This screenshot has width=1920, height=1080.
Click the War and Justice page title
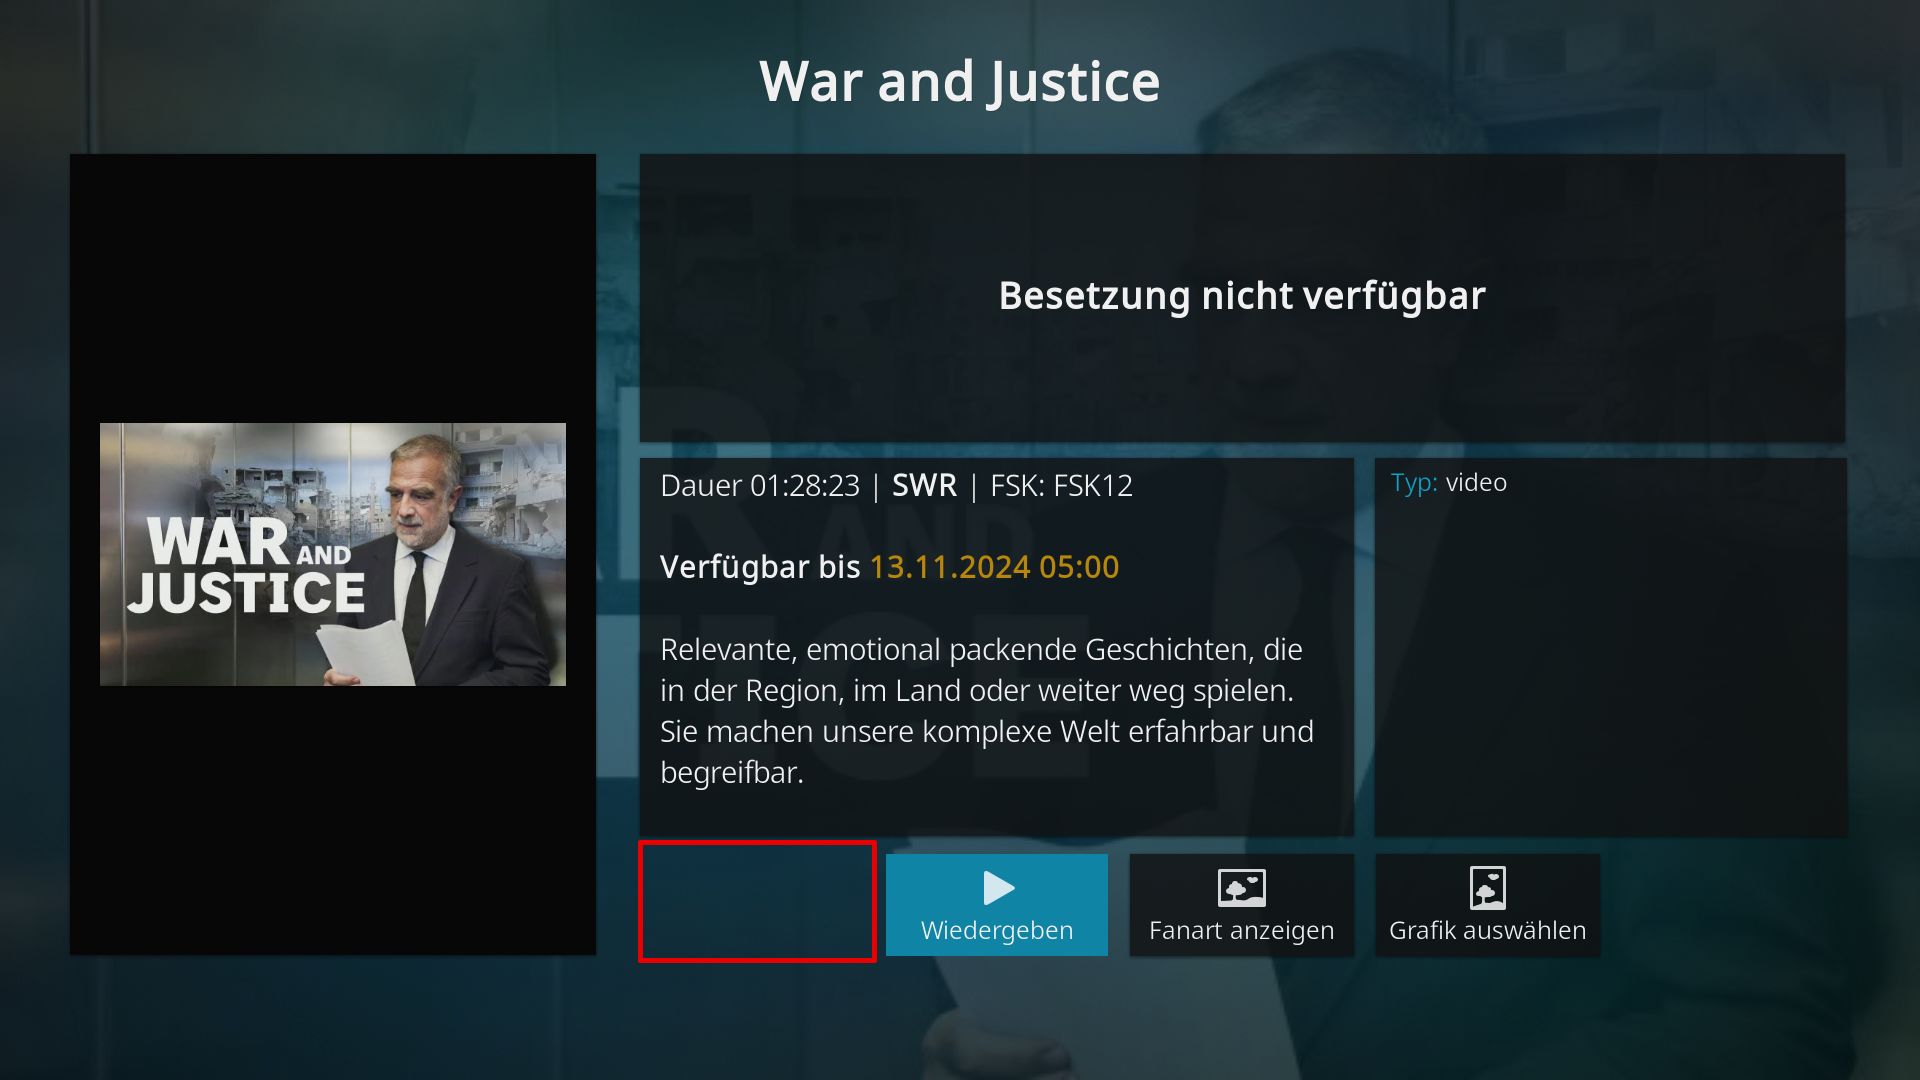[959, 81]
